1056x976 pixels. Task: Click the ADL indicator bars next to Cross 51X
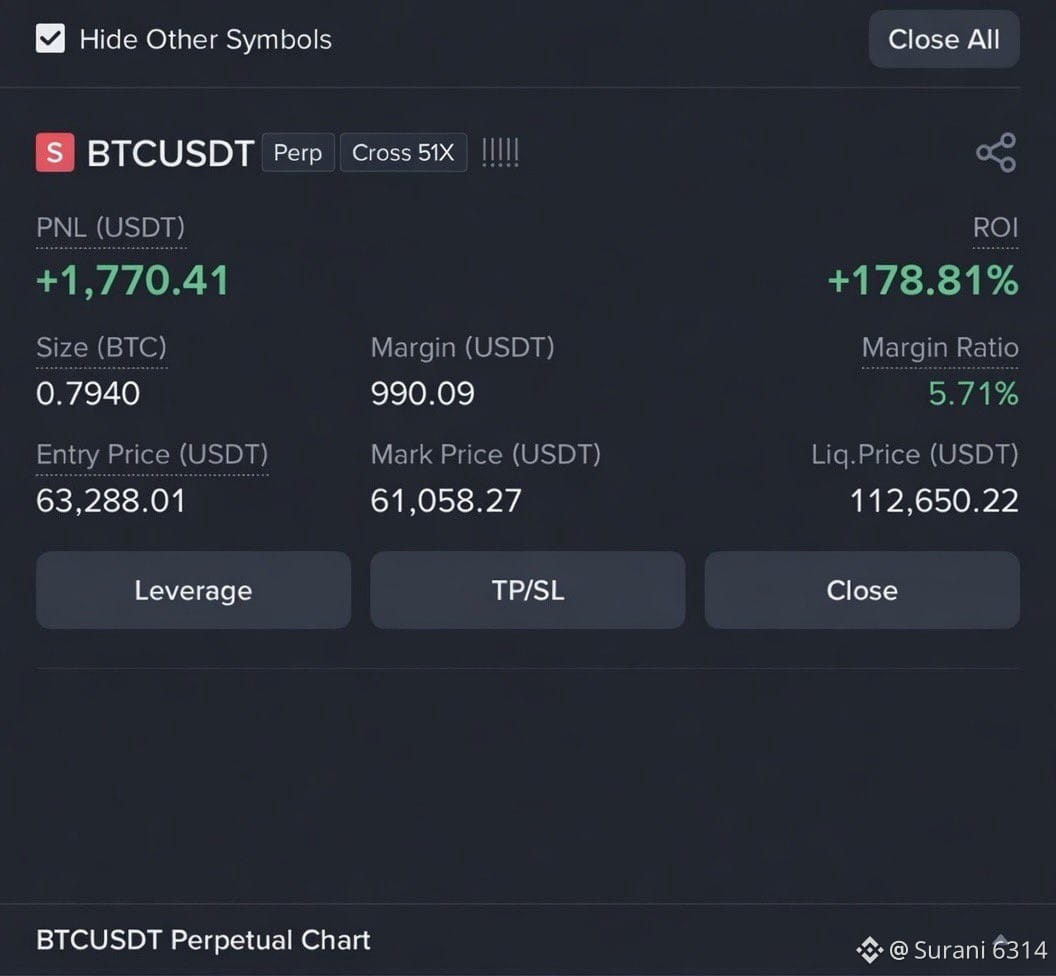click(500, 153)
